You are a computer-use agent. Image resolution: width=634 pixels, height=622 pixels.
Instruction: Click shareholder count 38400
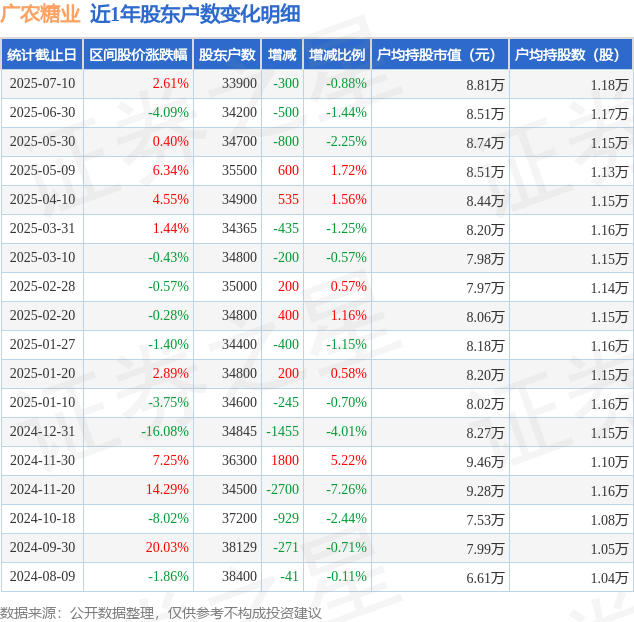click(239, 576)
